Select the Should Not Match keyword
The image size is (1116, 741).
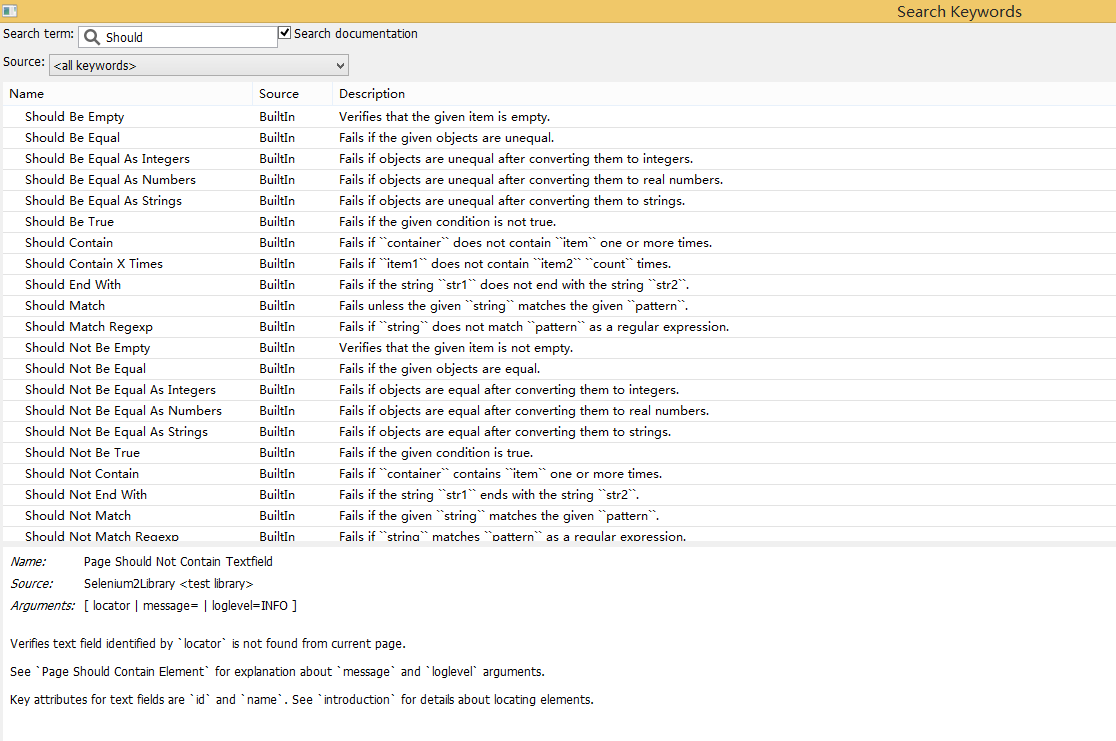pyautogui.click(x=78, y=516)
